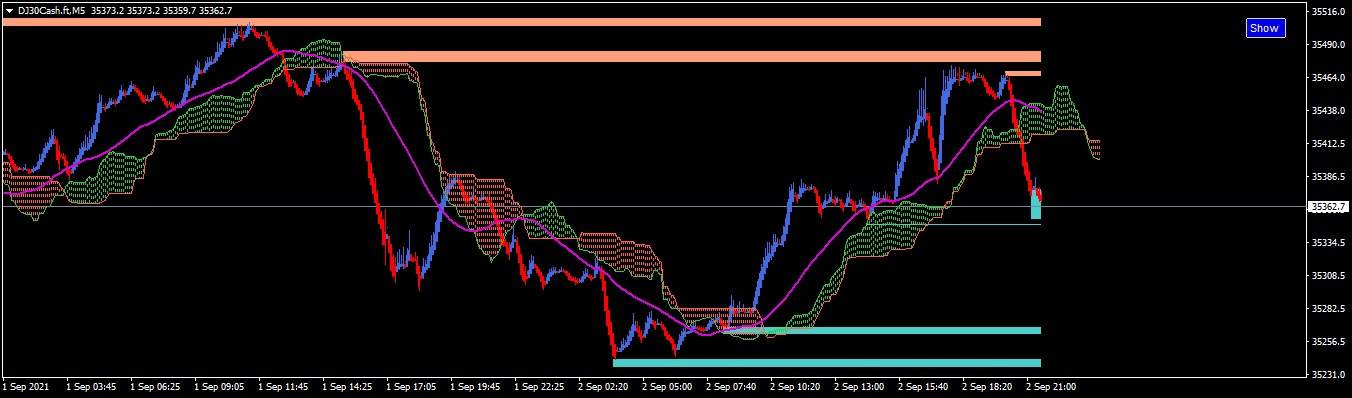Image resolution: width=1352 pixels, height=398 pixels.
Task: Select the second salmon resistance zone near 35480
Action: point(692,57)
